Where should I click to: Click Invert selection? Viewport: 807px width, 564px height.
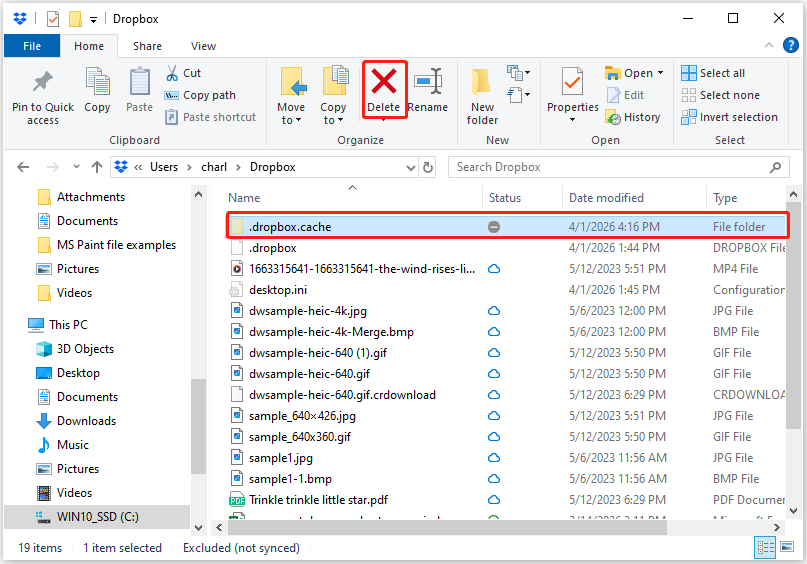click(x=729, y=117)
